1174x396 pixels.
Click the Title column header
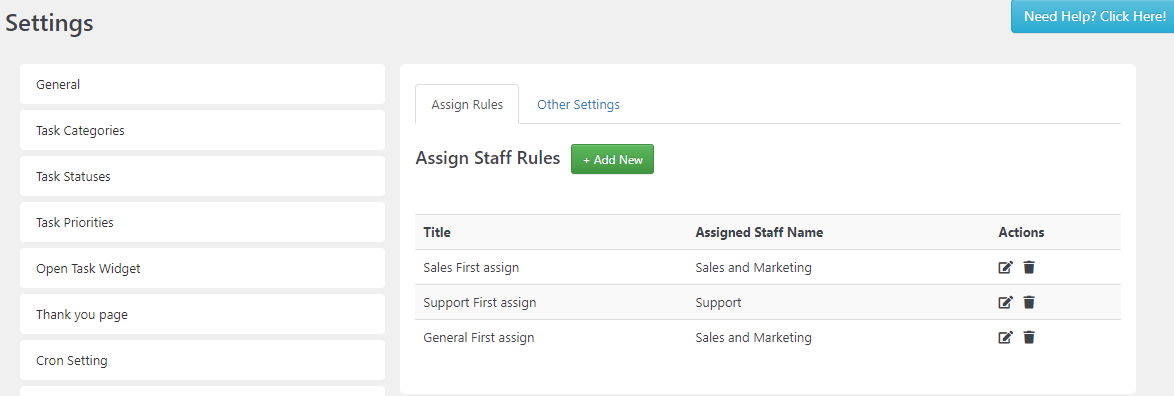click(437, 232)
